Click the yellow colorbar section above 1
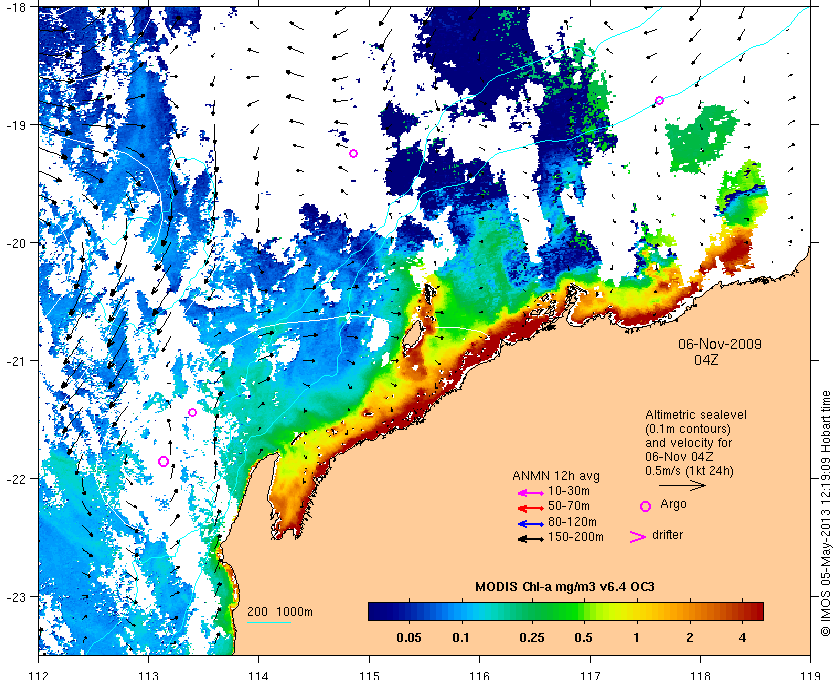 (x=636, y=611)
